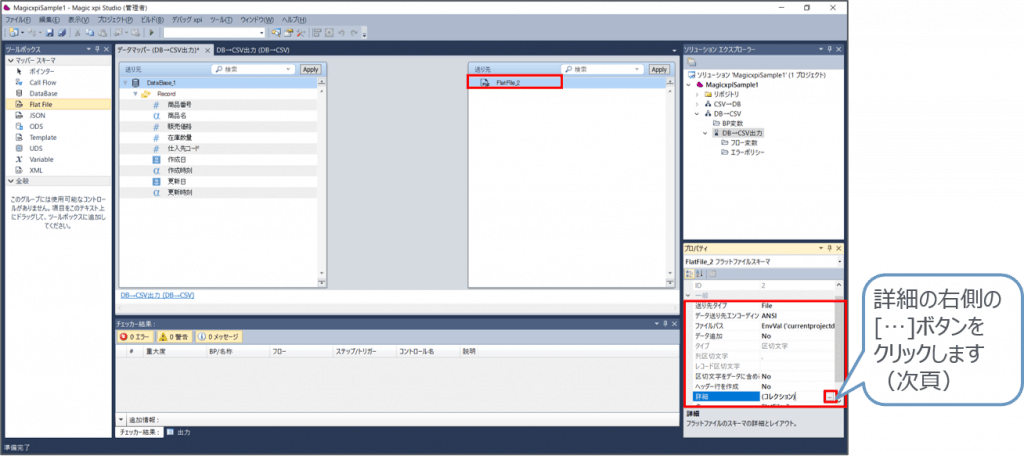This screenshot has height=456, width=1024.
Task: Toggle the 0 エラー errors filter
Action: tap(137, 336)
